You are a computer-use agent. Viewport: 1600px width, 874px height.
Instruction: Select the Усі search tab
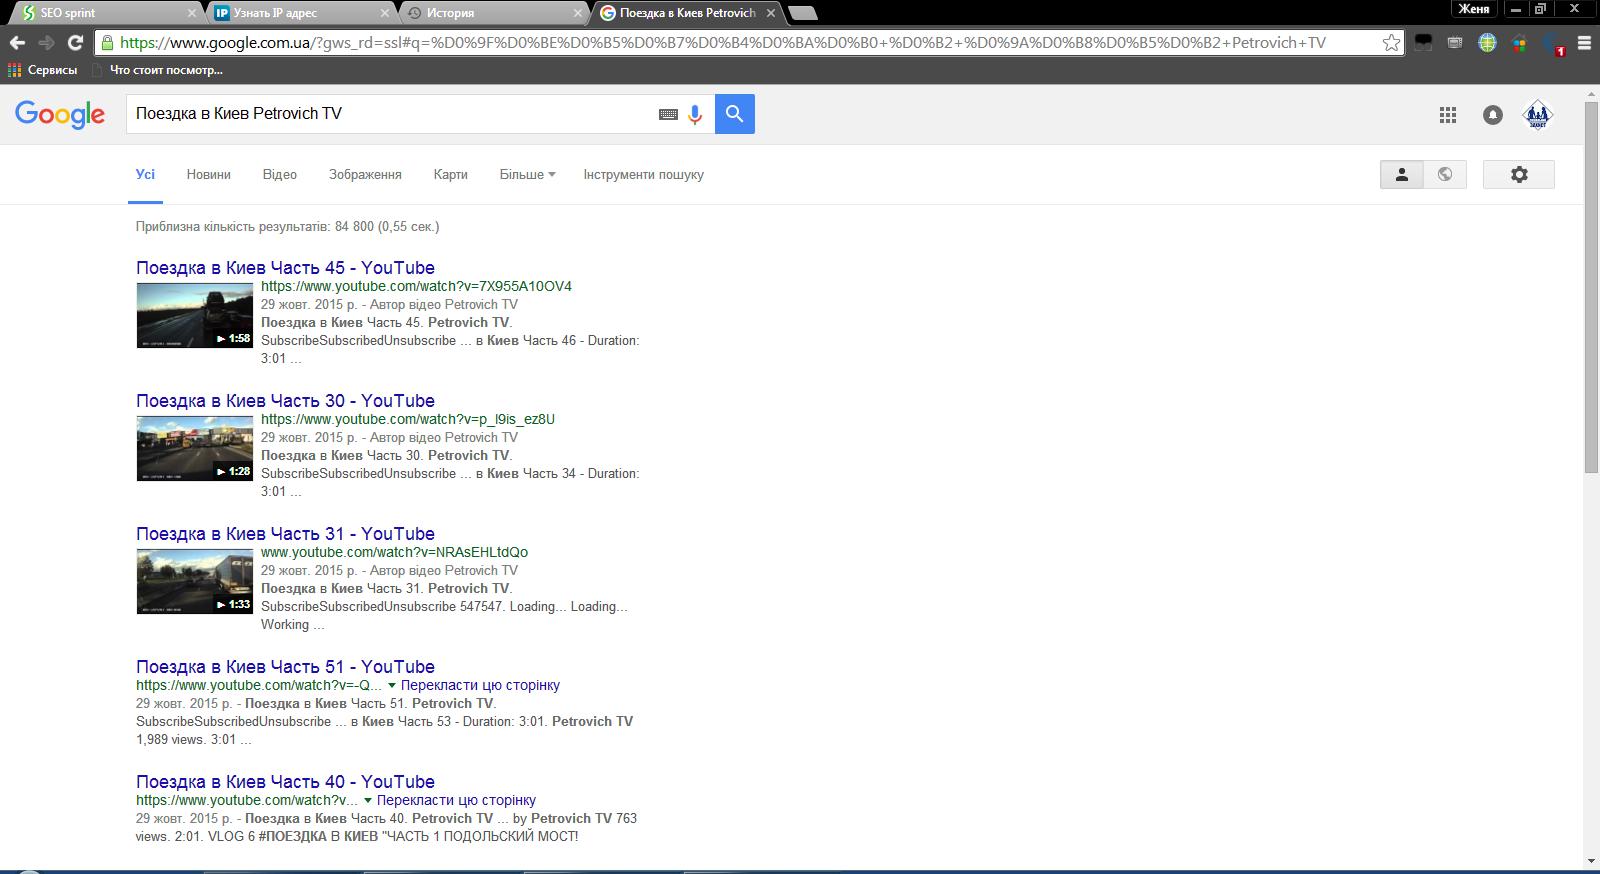click(x=145, y=174)
